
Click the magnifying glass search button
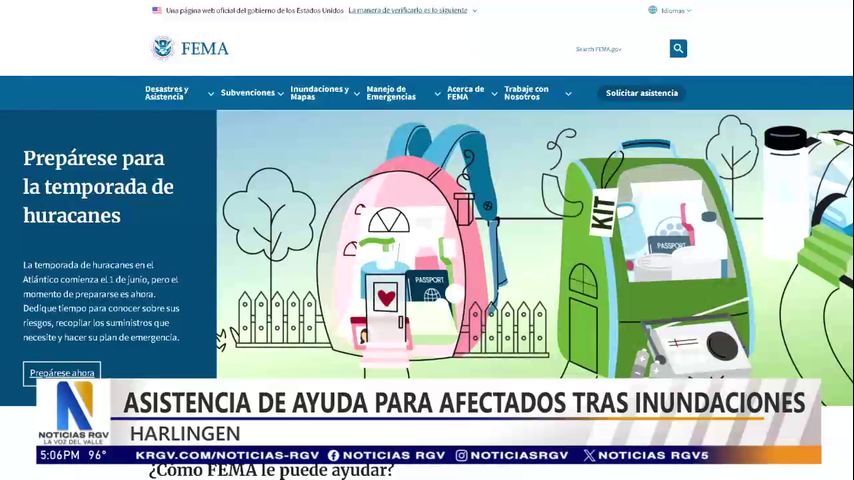(x=678, y=48)
